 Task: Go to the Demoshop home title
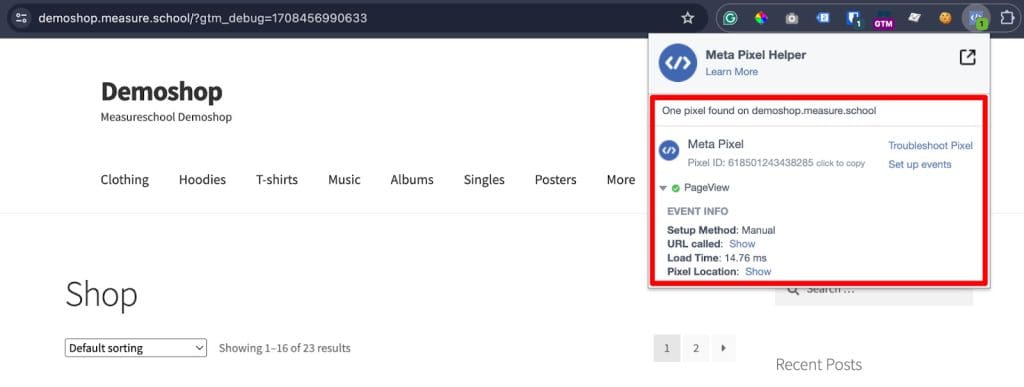(161, 91)
